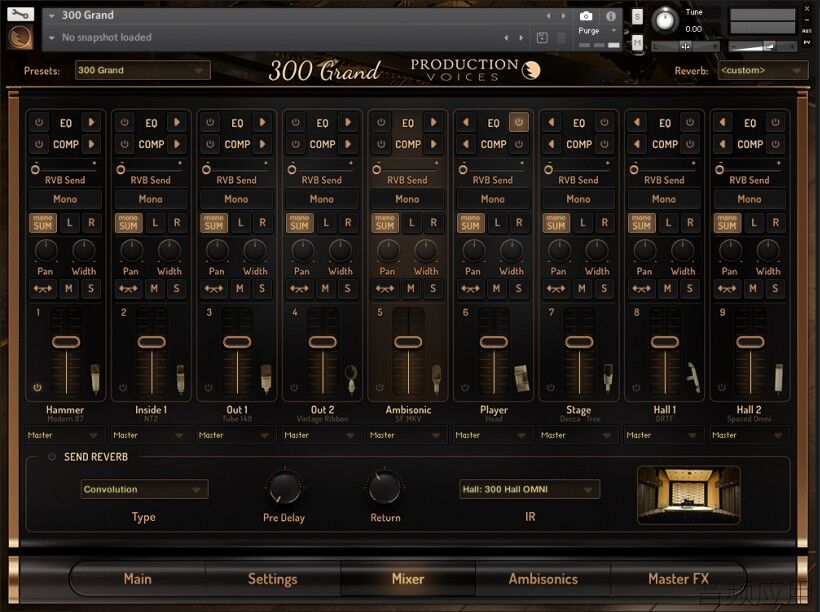The width and height of the screenshot is (820, 612).
Task: Open the wrench instrument options icon
Action: (20, 14)
